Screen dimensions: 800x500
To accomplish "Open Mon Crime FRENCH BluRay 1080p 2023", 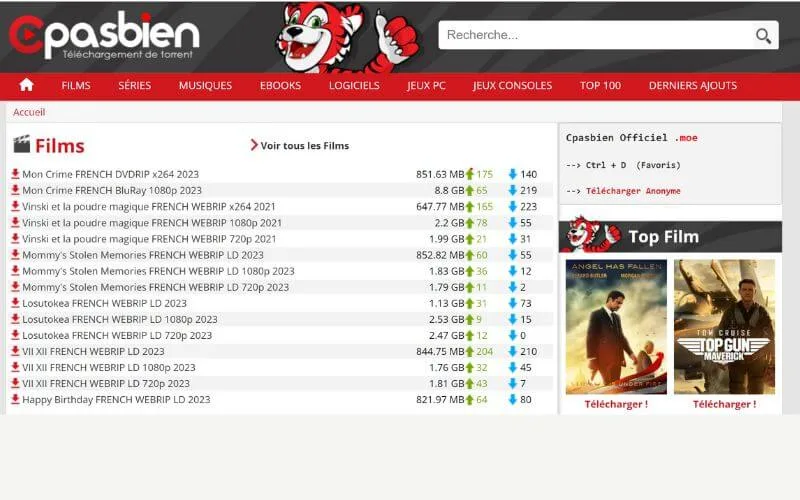I will [112, 190].
